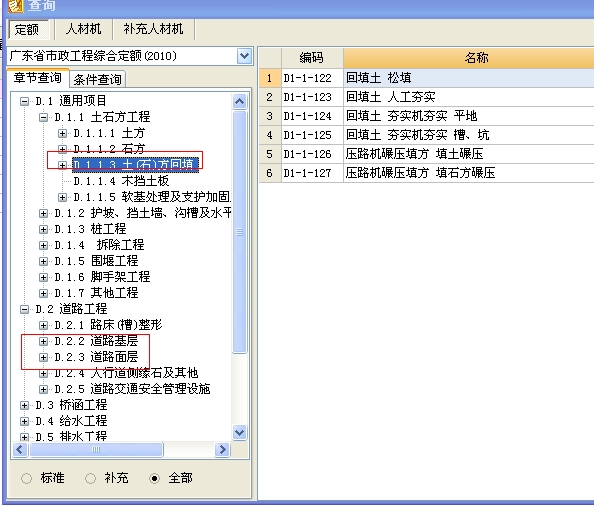This screenshot has height=508, width=594.
Task: Expand the D.2.3 道路面层 node
Action: coord(44,357)
